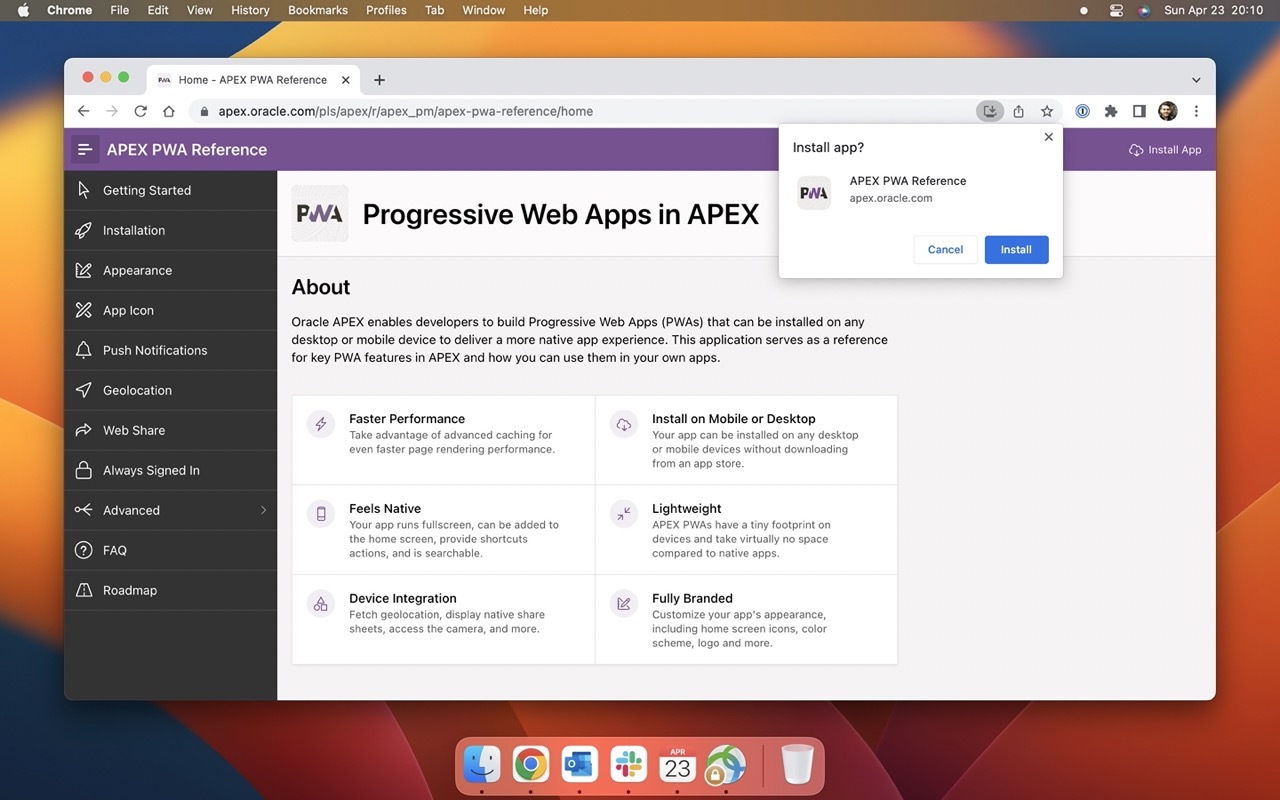
Task: Cancel the install app dialog
Action: point(945,250)
